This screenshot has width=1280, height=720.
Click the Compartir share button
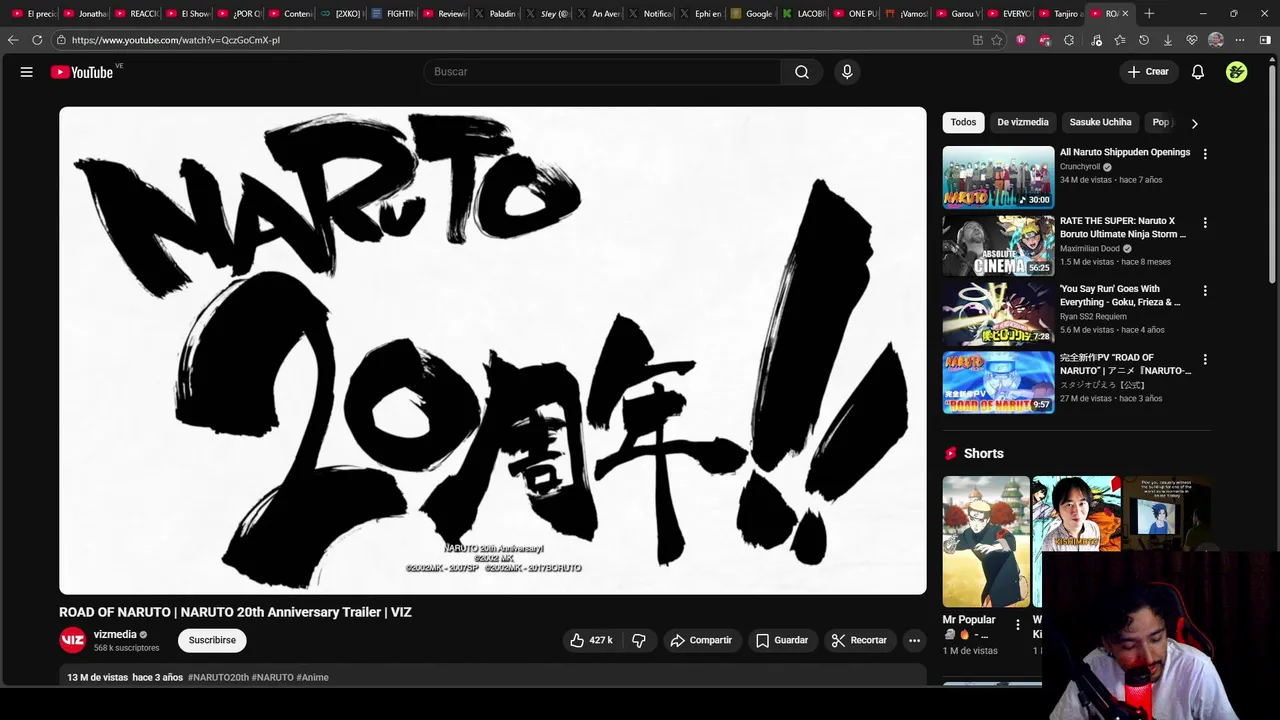click(701, 640)
